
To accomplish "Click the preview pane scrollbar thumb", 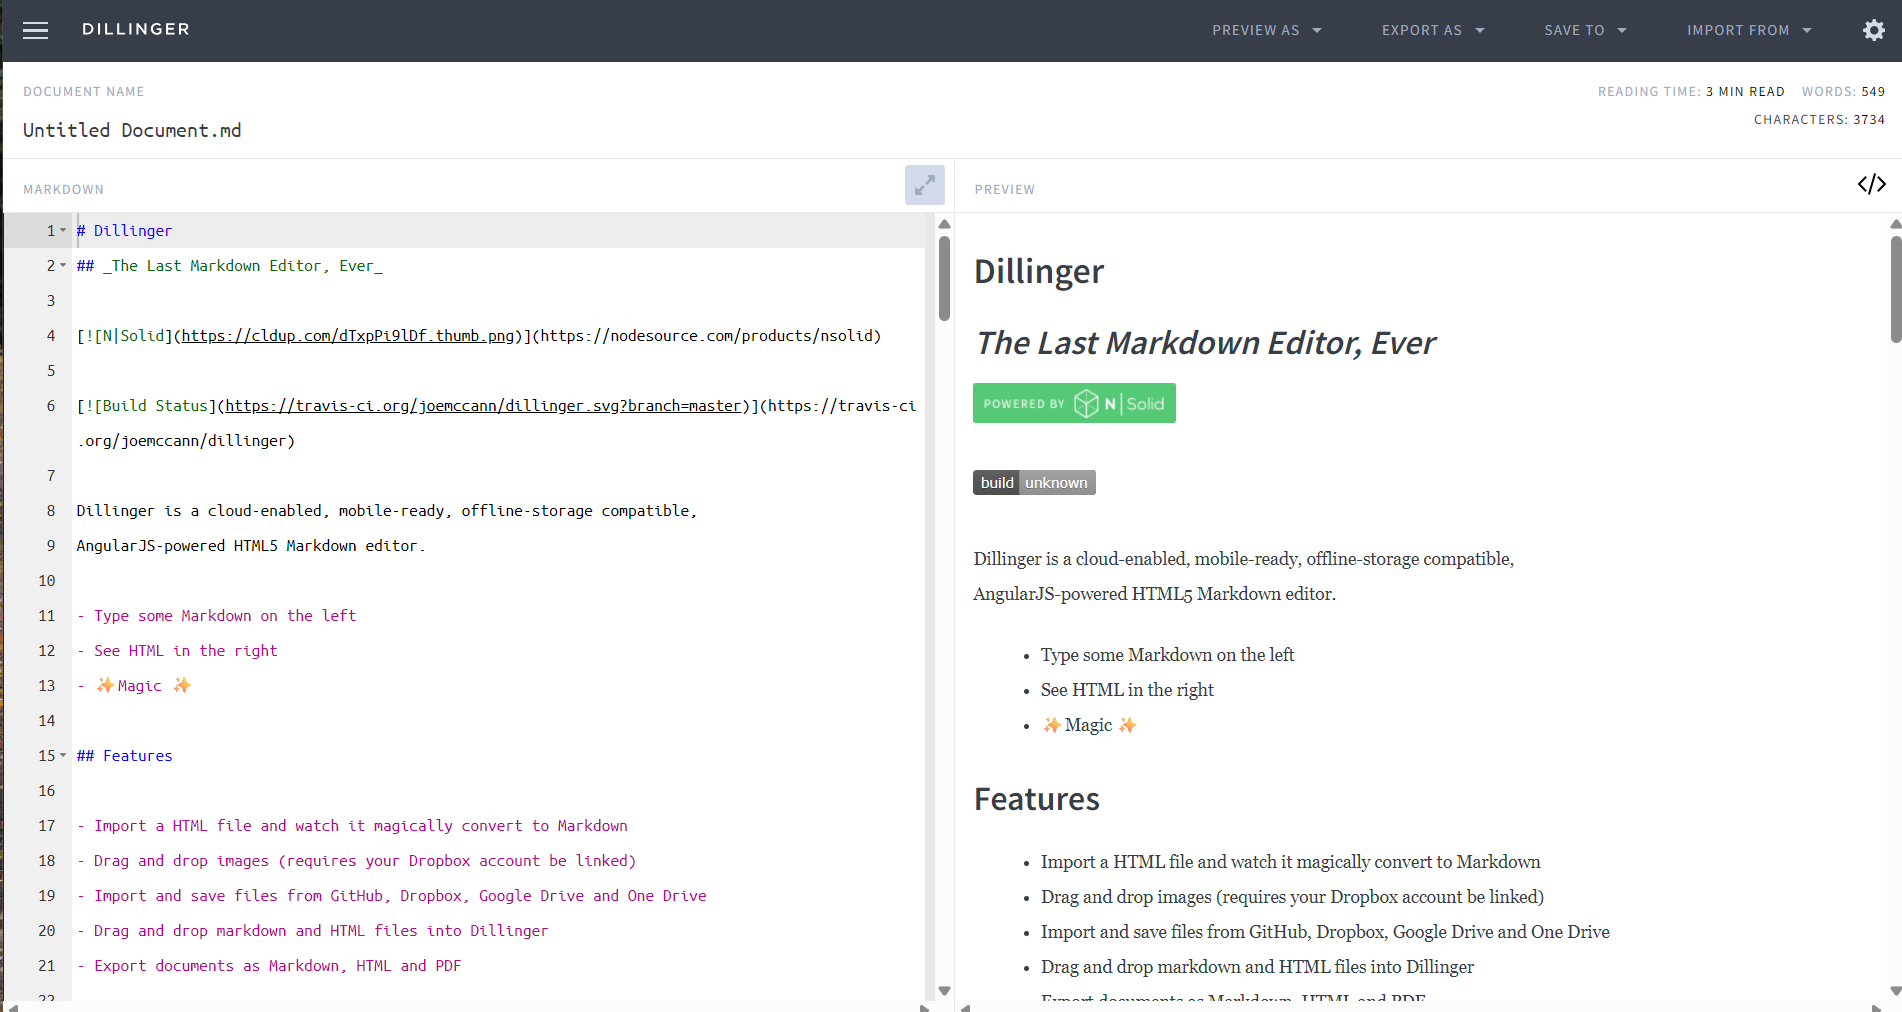I will (1895, 288).
